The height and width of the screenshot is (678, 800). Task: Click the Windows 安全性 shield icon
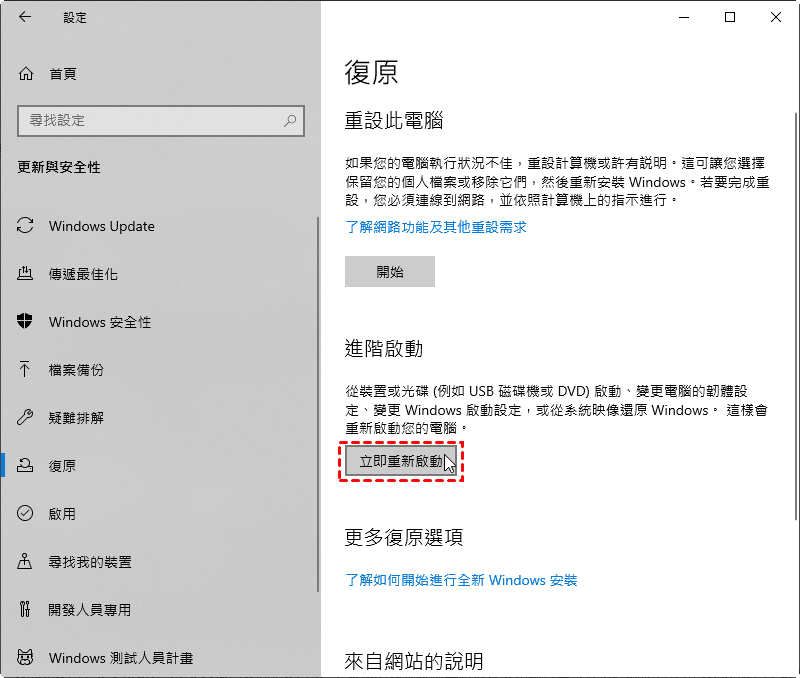24,321
